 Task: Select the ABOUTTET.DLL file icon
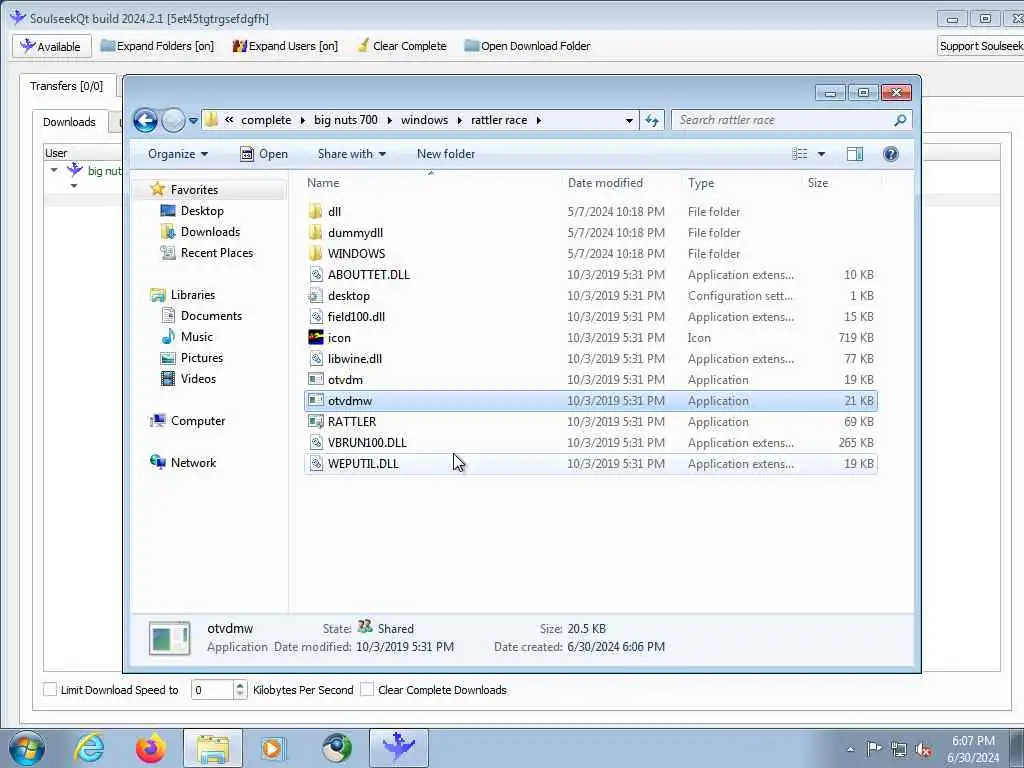pyautogui.click(x=316, y=275)
